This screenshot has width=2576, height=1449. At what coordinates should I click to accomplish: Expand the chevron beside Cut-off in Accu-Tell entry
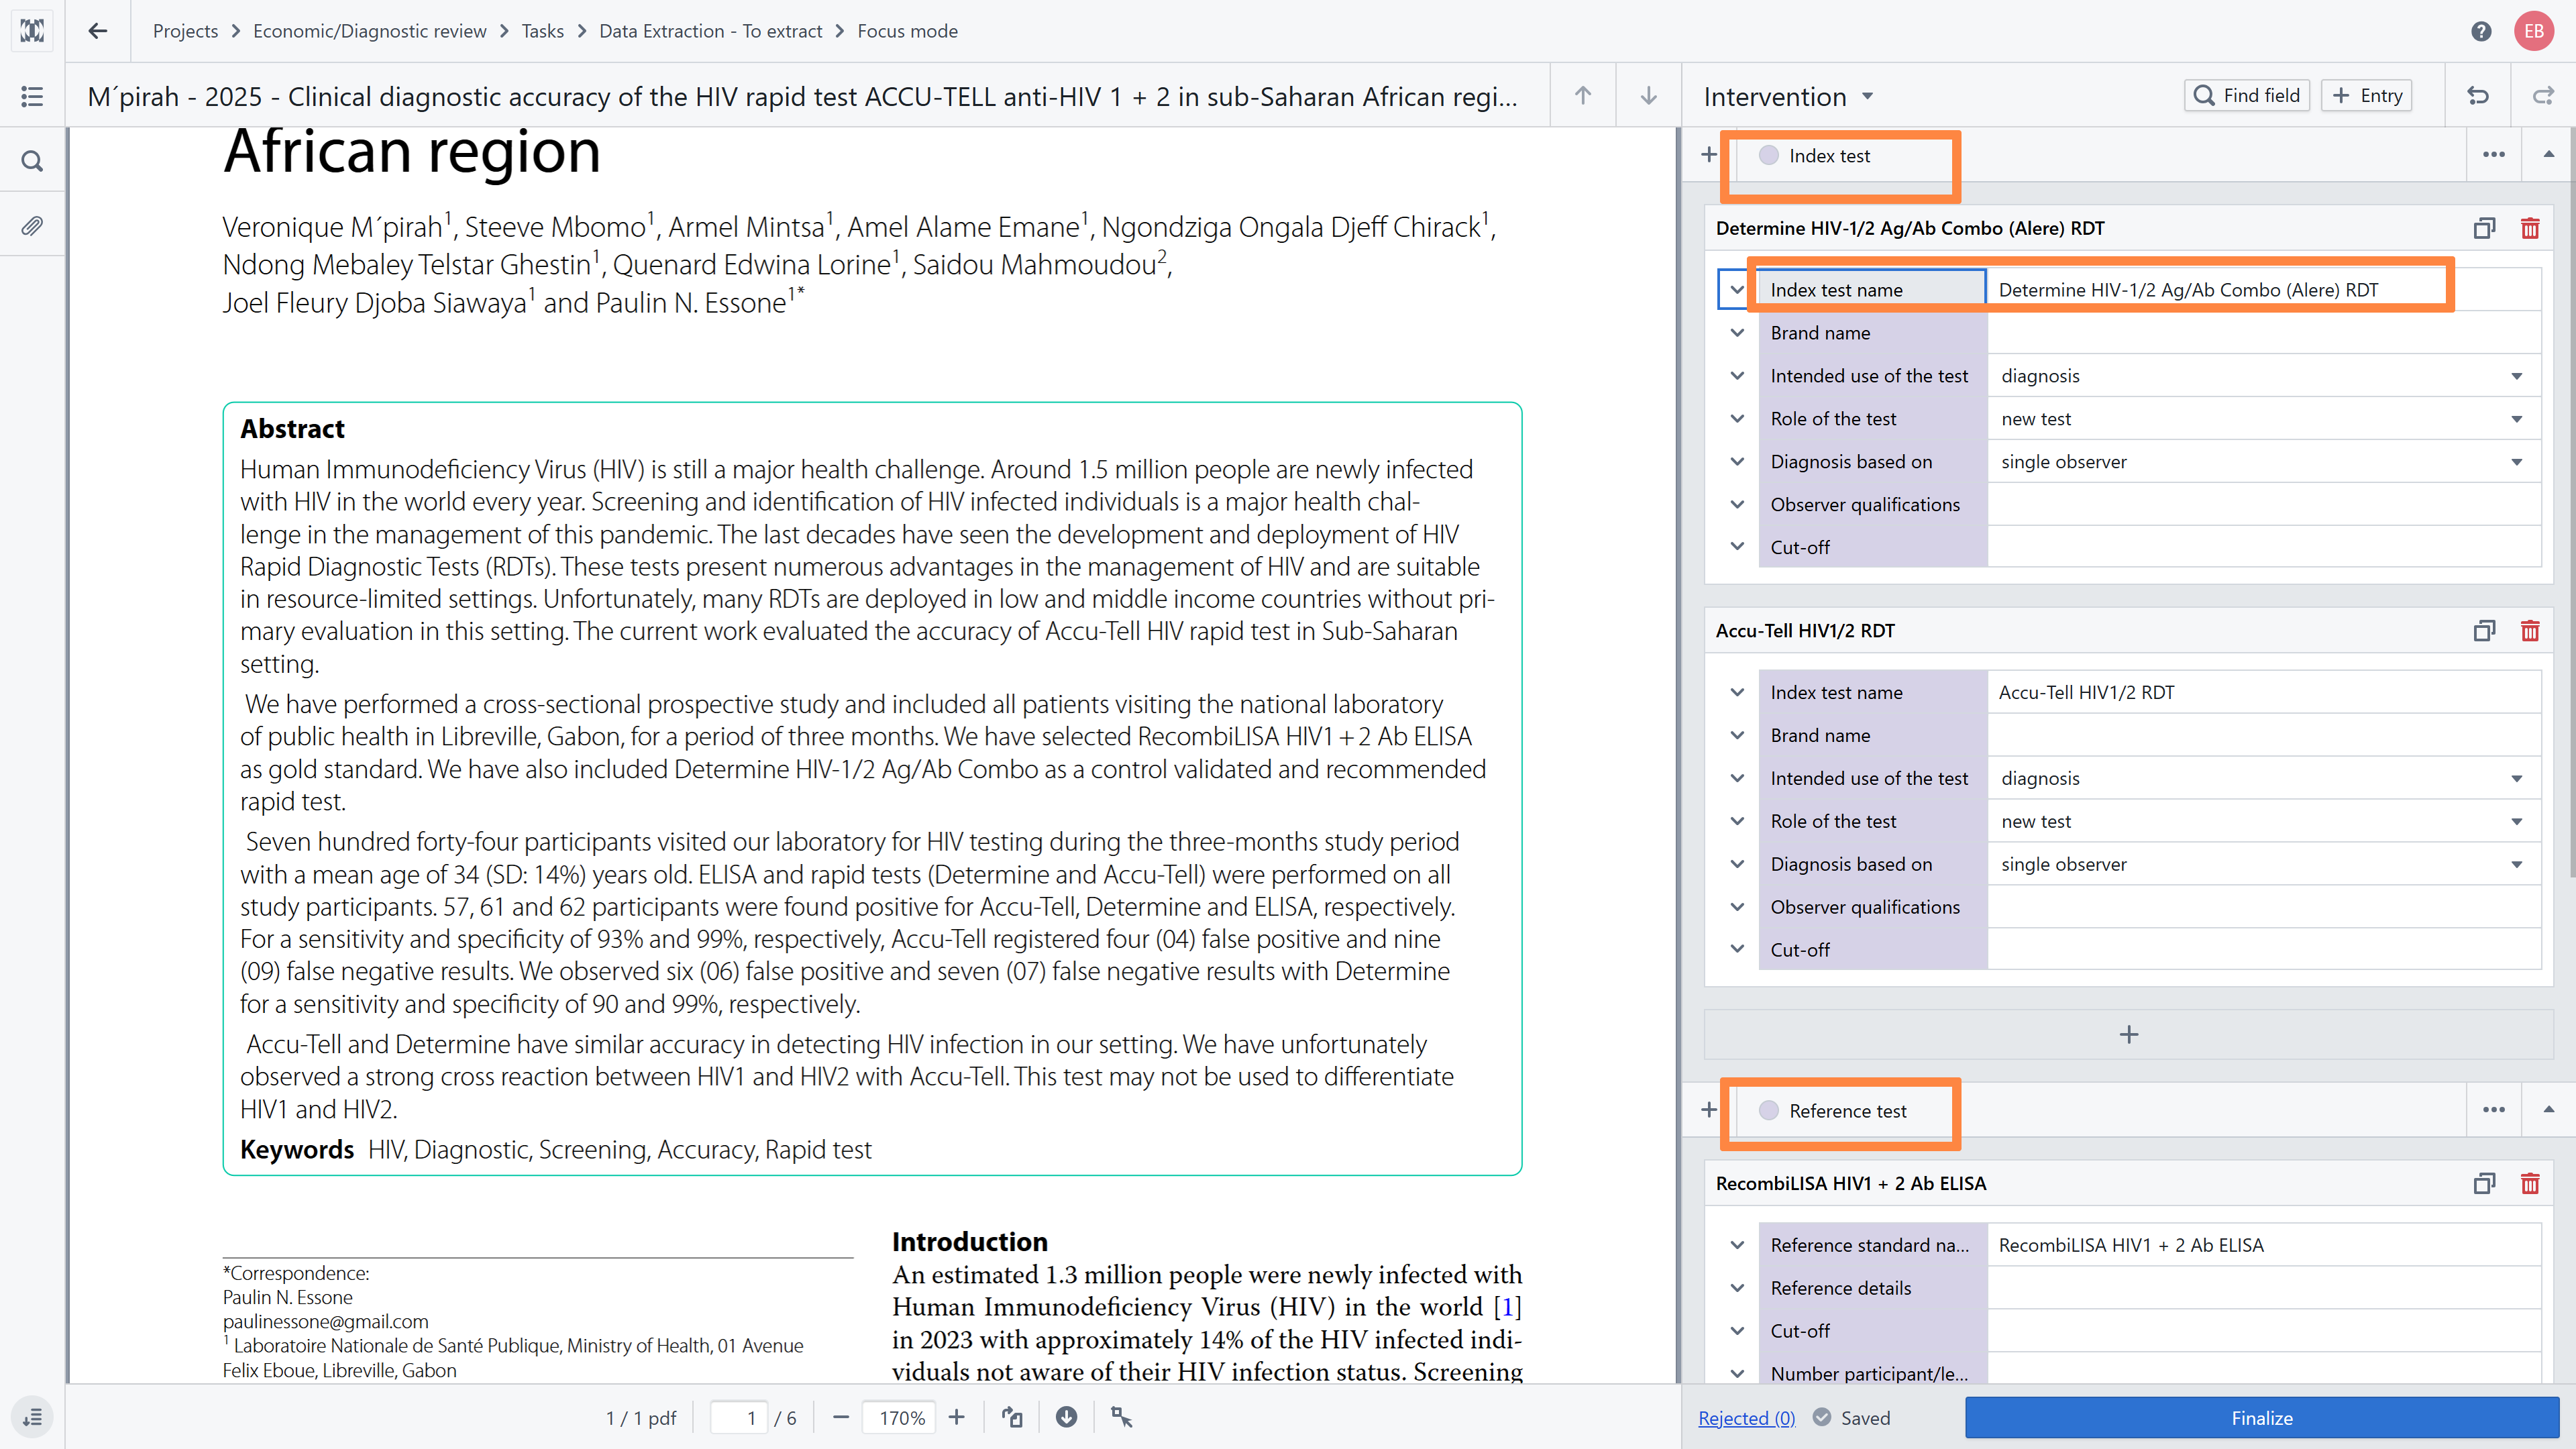coord(1737,950)
